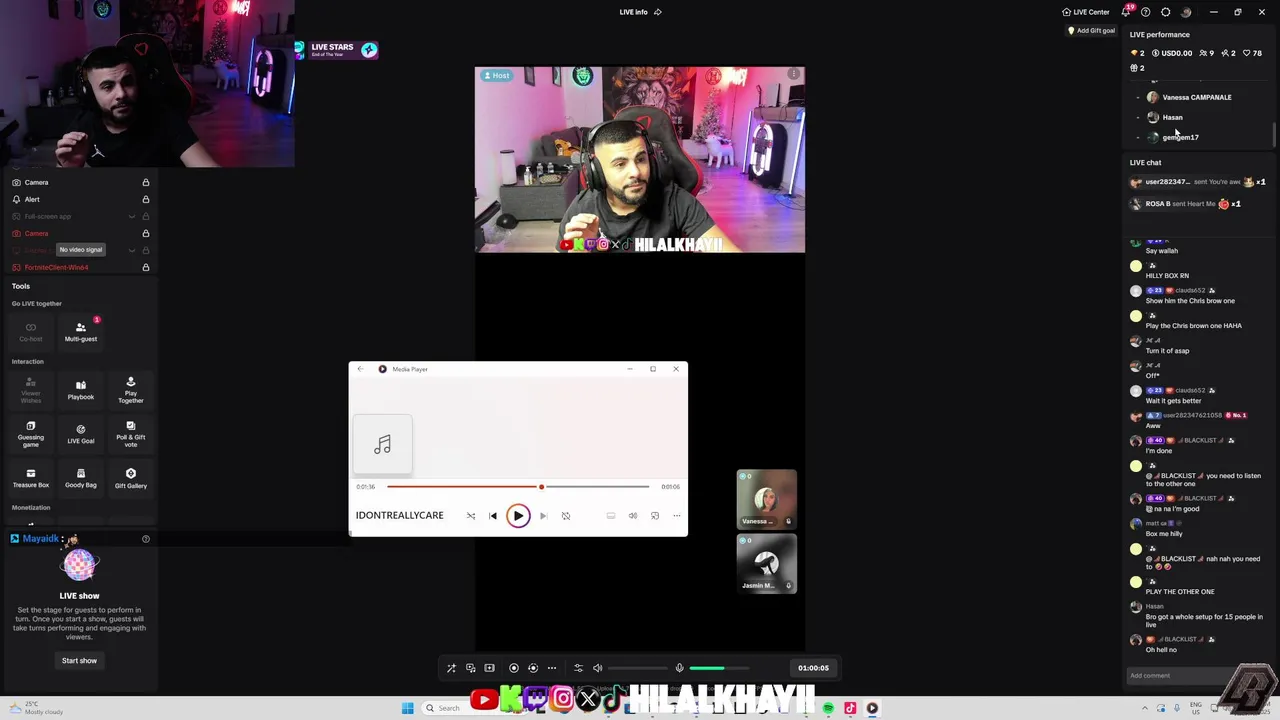Open the Play Together tool
1280x720 pixels.
pos(131,390)
